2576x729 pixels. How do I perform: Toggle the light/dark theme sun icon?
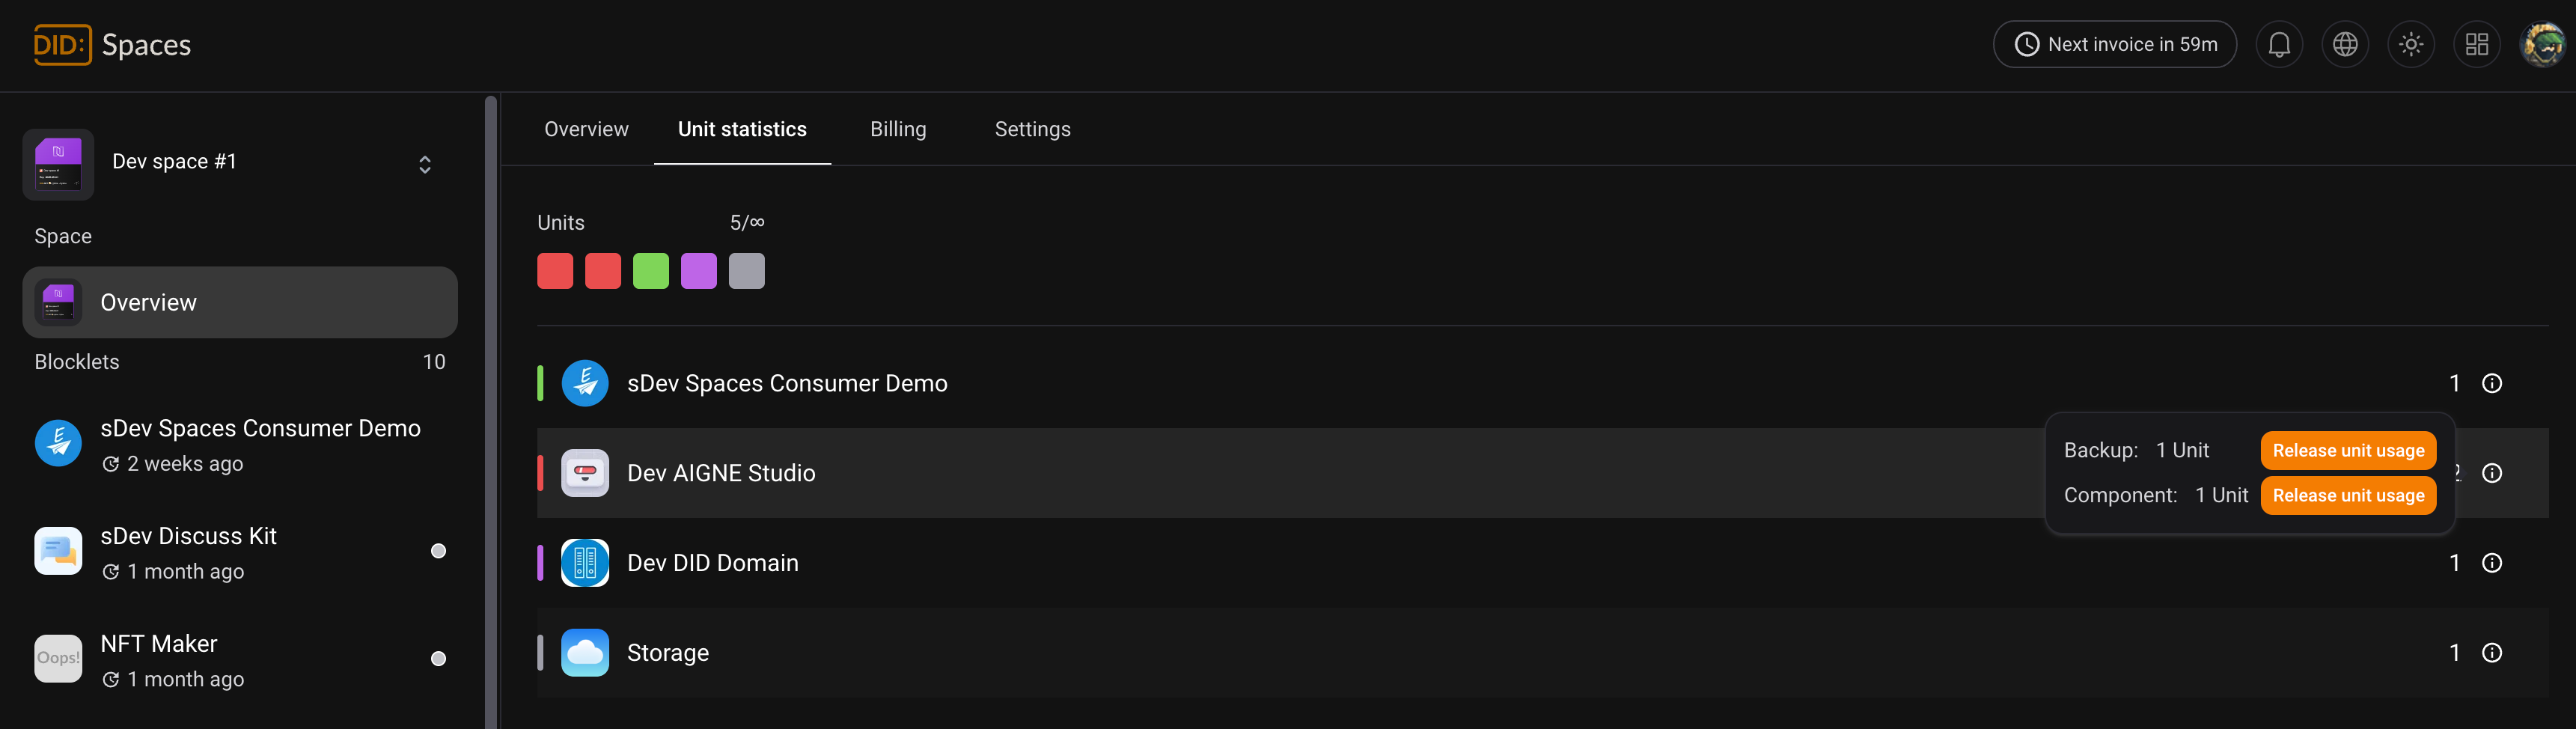[x=2411, y=45]
